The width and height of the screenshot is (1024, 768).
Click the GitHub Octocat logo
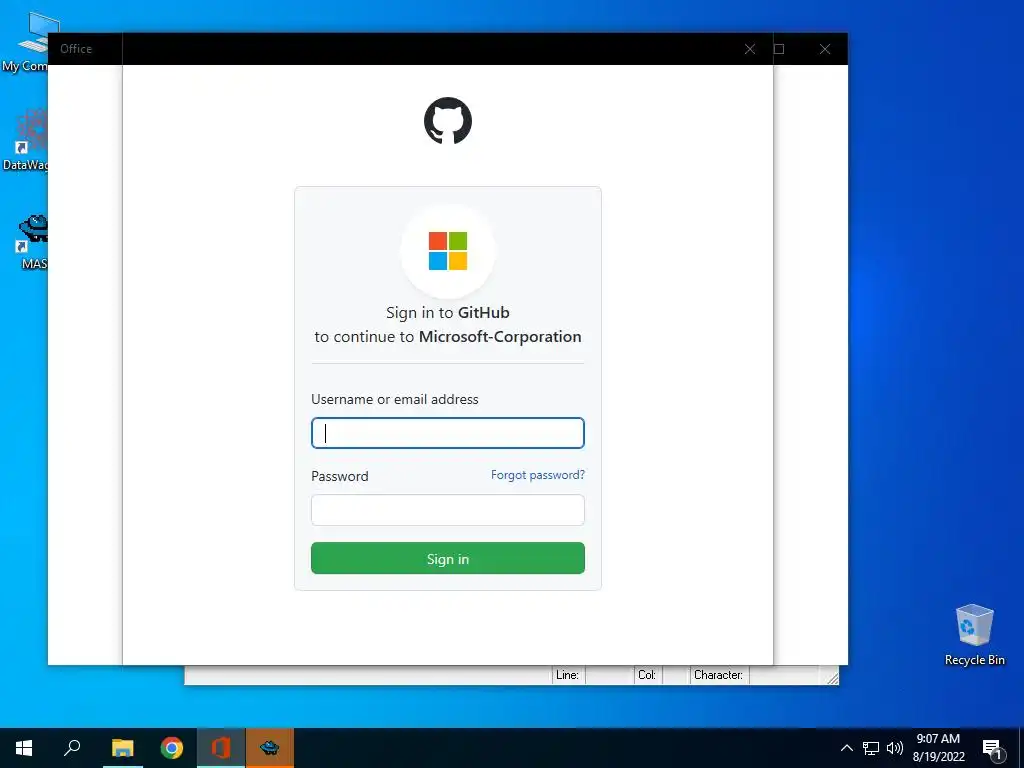point(447,121)
